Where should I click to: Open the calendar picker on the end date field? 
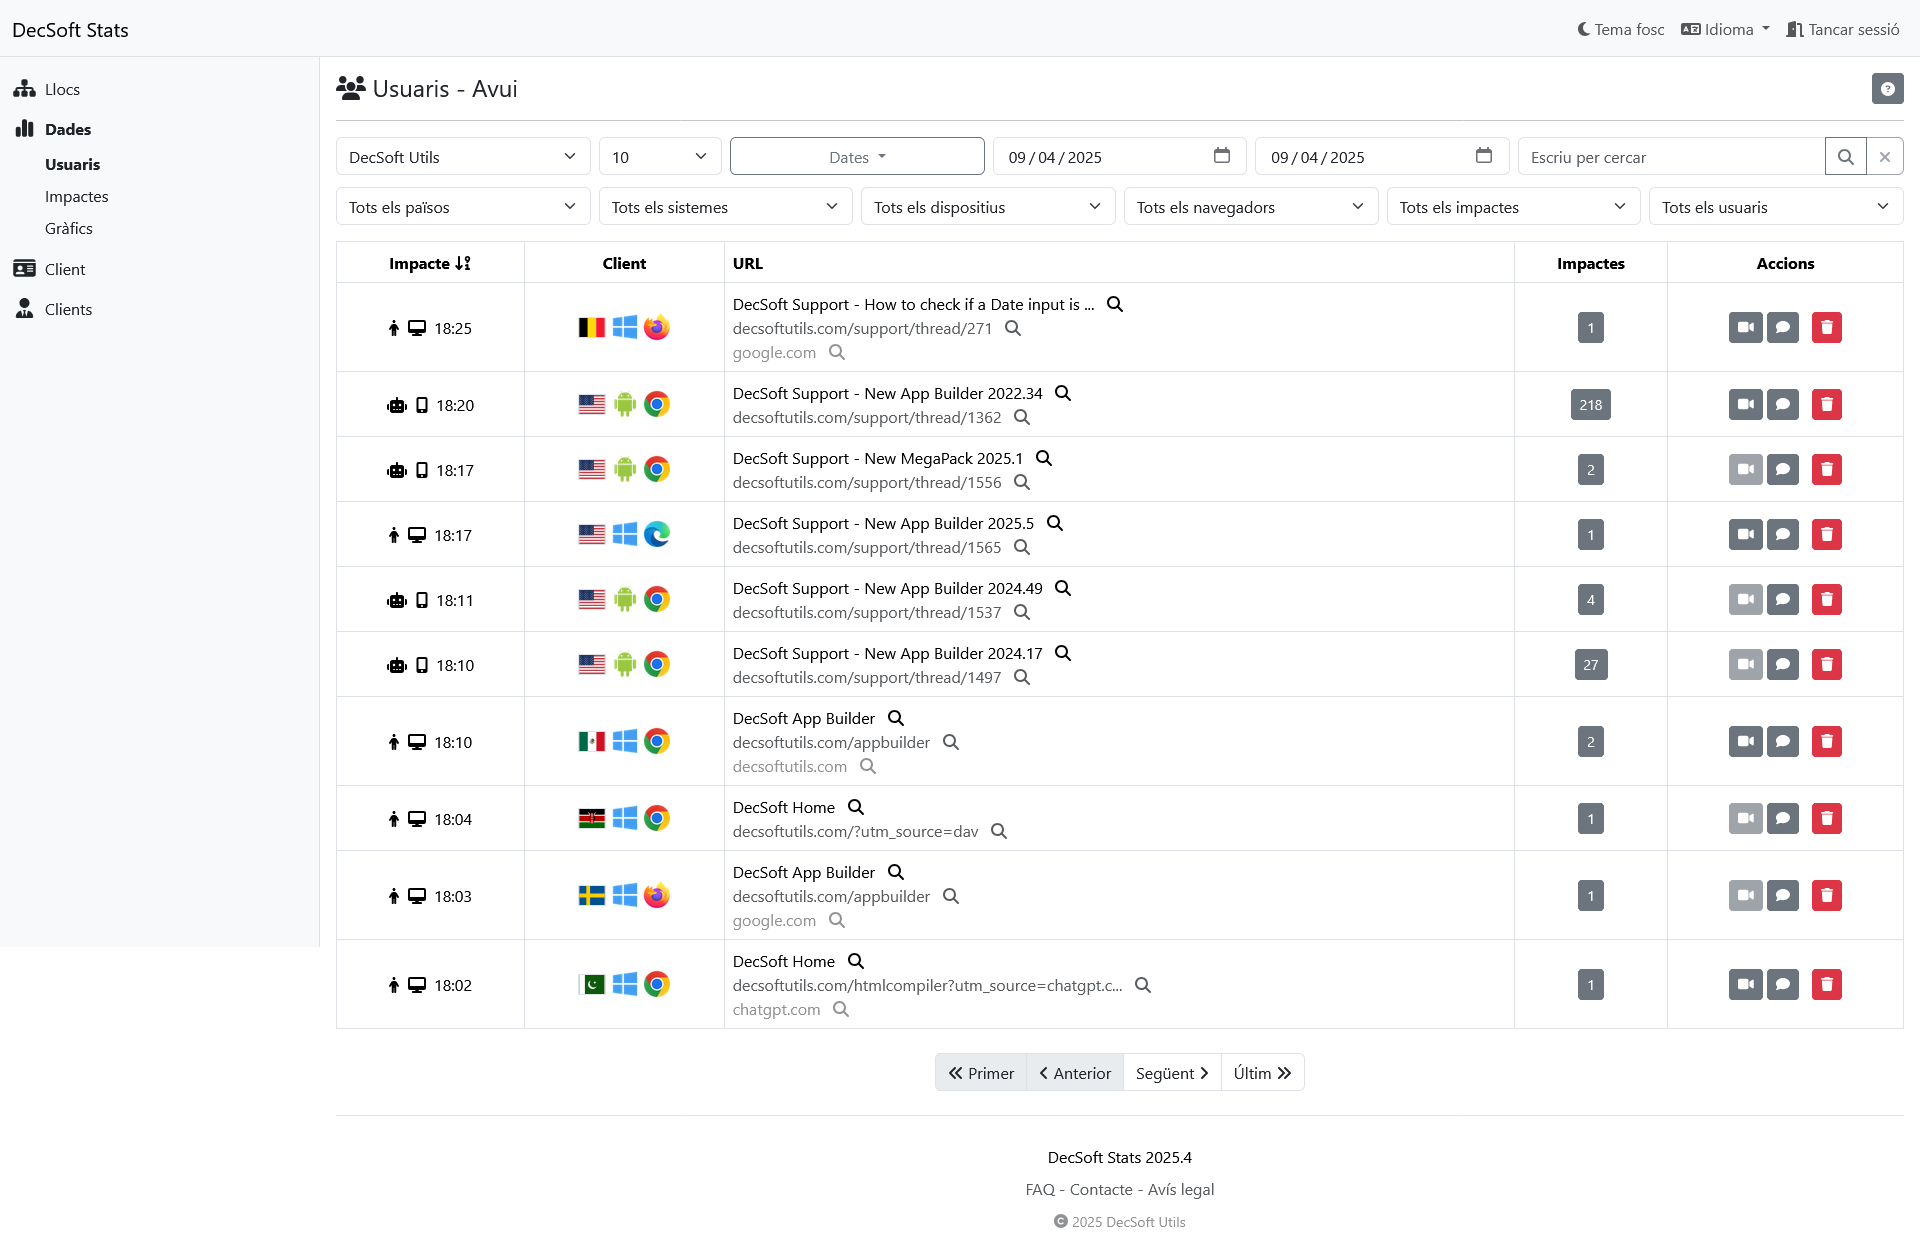[1484, 156]
